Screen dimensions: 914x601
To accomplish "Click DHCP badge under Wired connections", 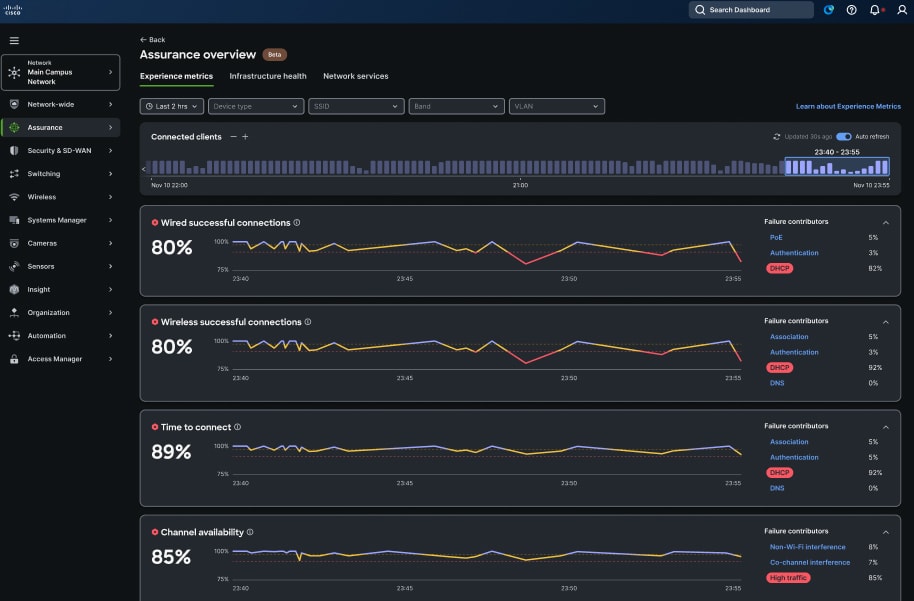I will pos(779,269).
